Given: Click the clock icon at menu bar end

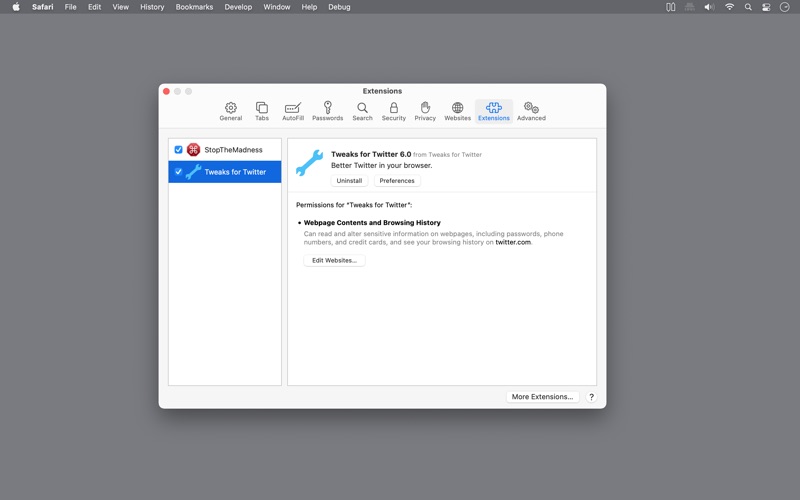Looking at the screenshot, I should (785, 7).
